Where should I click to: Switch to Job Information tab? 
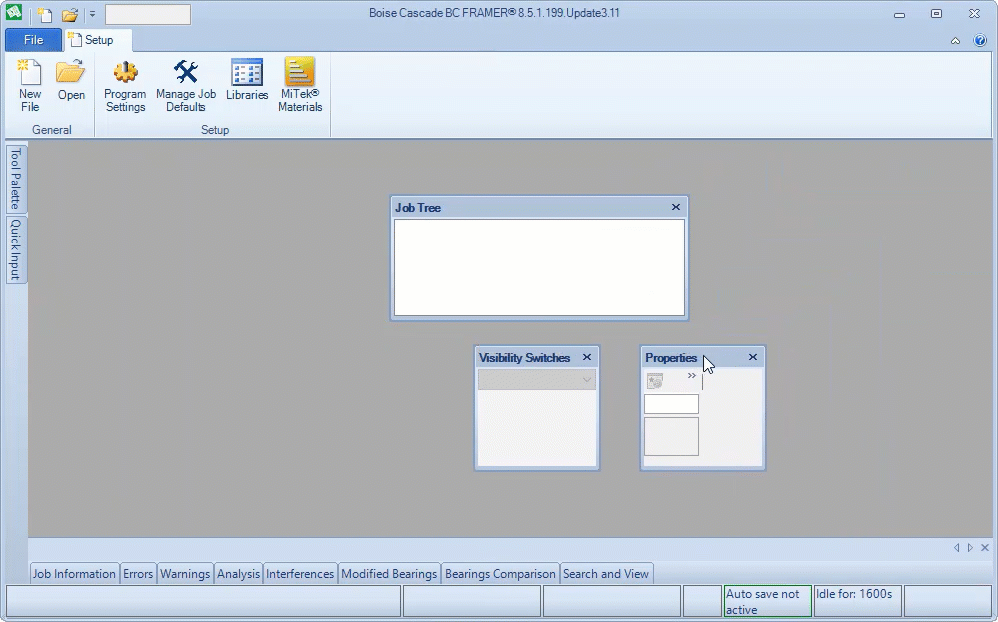click(x=74, y=574)
